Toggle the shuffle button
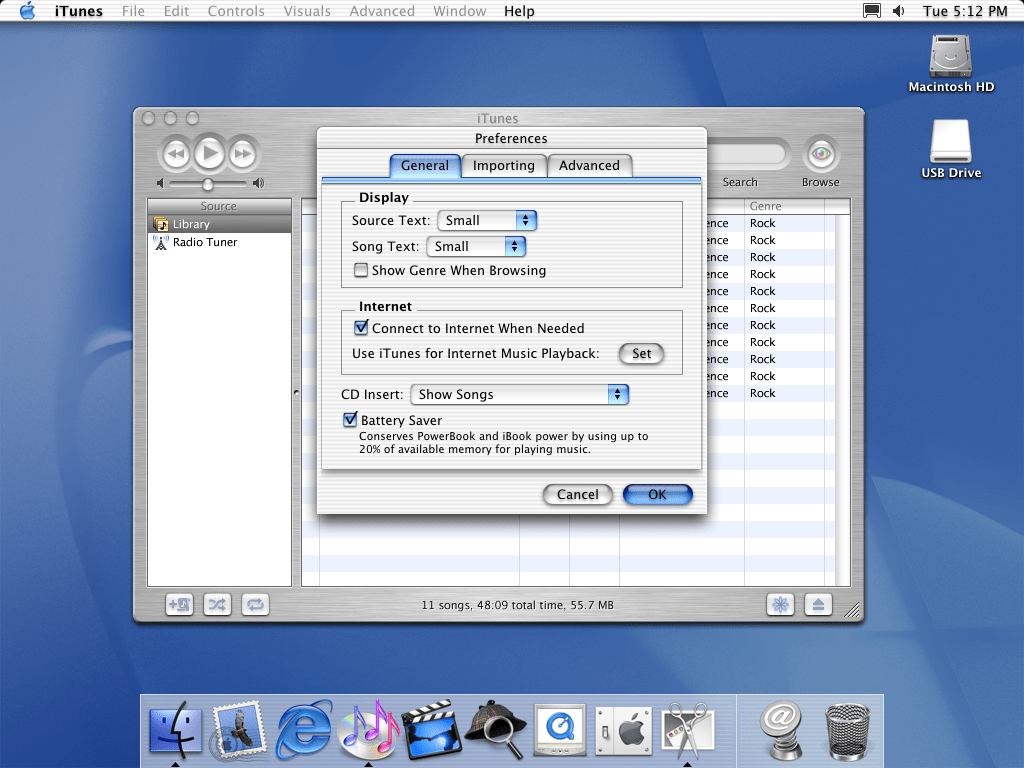The width and height of the screenshot is (1024, 768). (217, 605)
